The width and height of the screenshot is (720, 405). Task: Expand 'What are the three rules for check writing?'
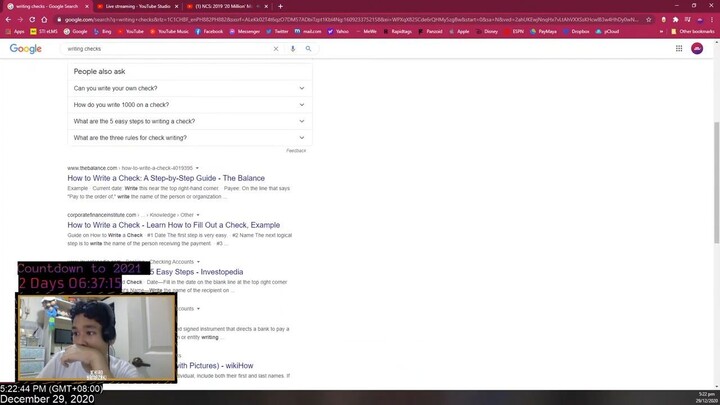pos(189,138)
